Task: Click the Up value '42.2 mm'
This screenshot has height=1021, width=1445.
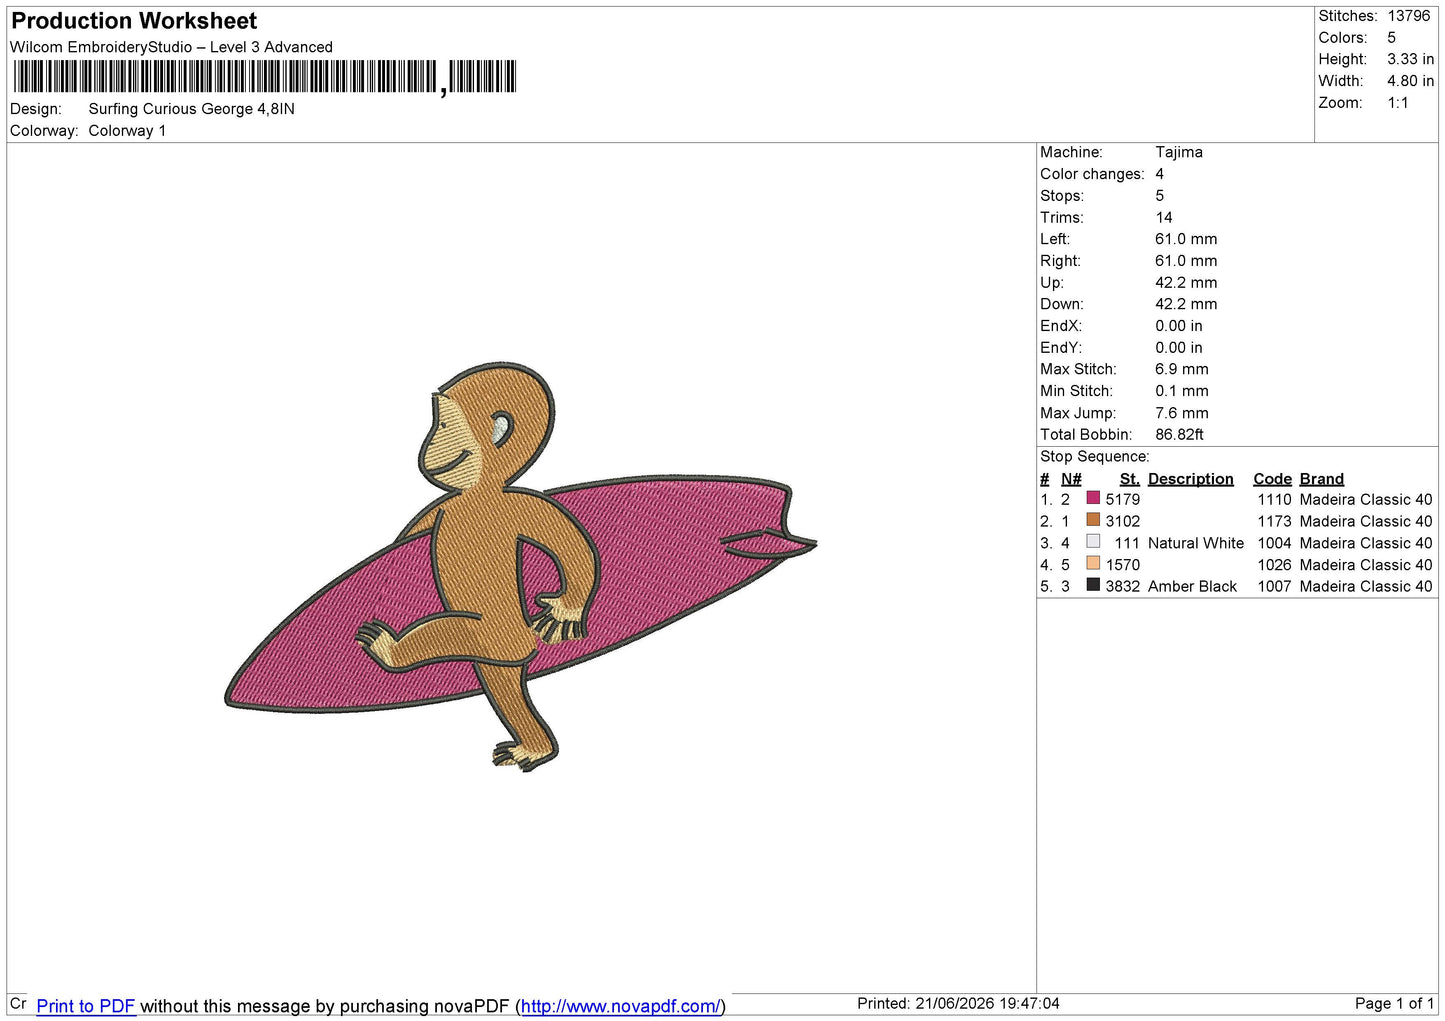Action: pyautogui.click(x=1186, y=283)
